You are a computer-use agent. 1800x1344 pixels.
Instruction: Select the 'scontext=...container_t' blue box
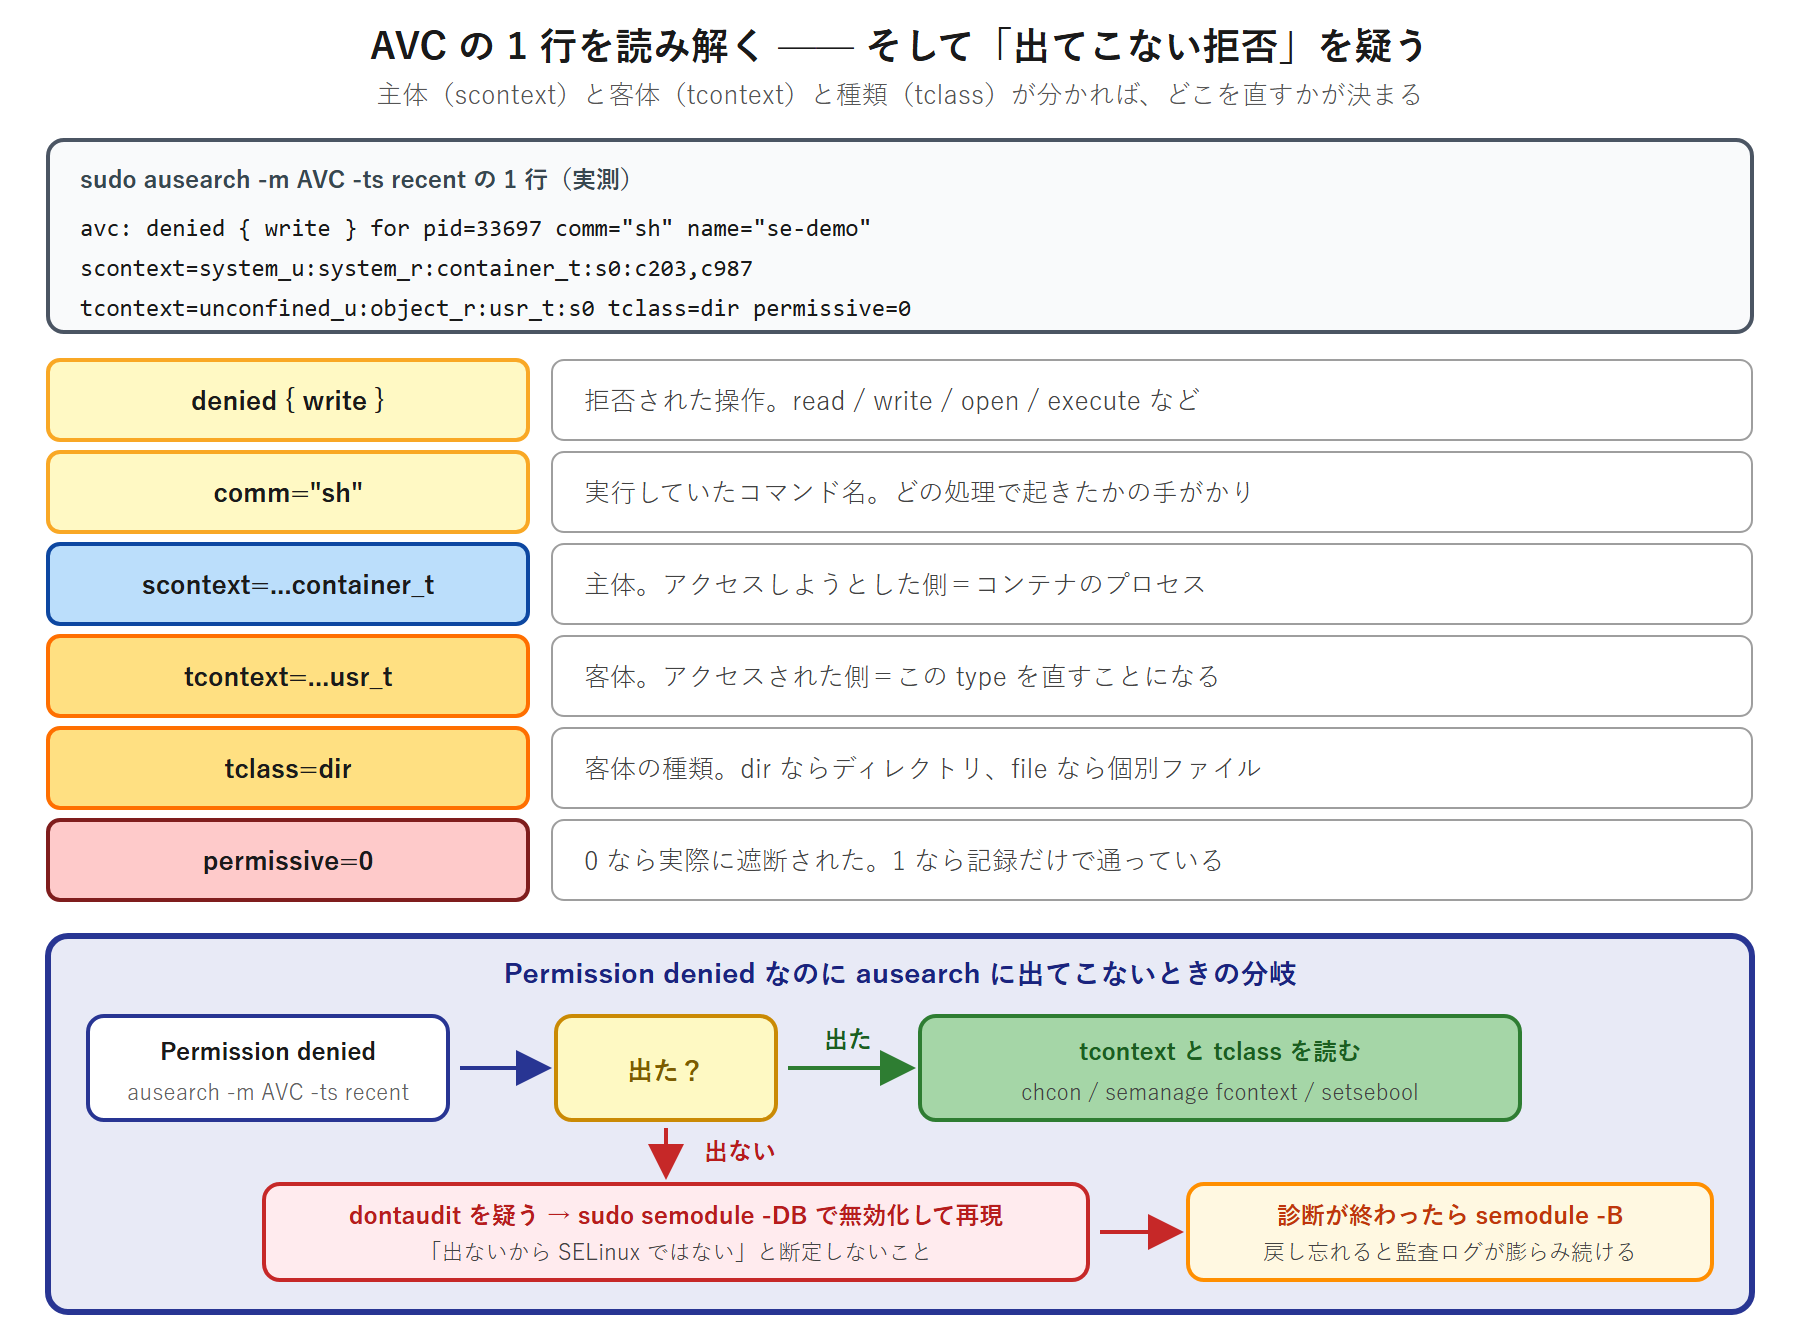[288, 584]
